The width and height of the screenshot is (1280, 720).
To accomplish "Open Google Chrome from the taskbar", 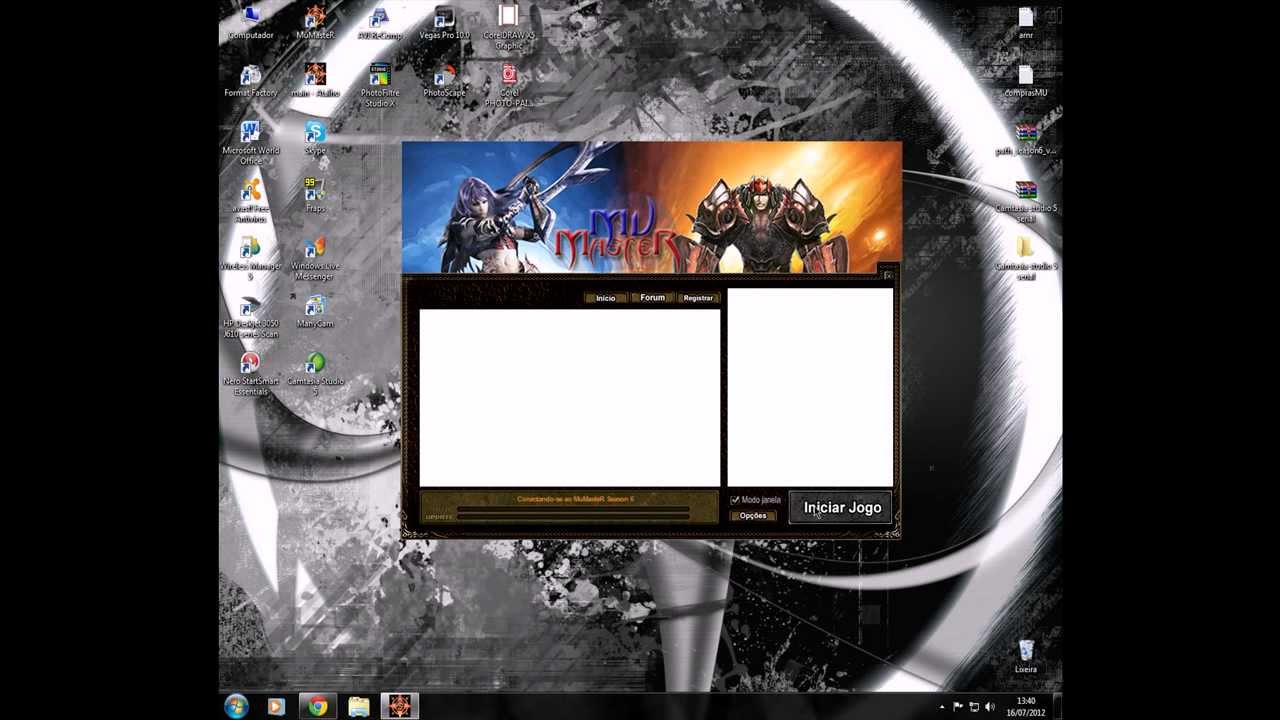I will [x=317, y=707].
